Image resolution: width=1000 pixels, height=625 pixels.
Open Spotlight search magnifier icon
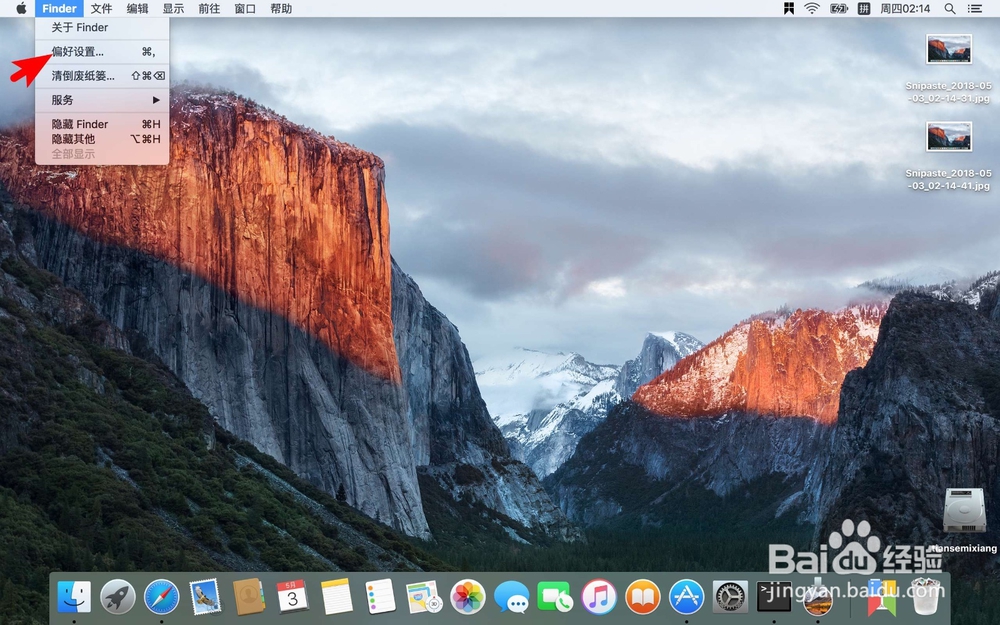pyautogui.click(x=950, y=8)
